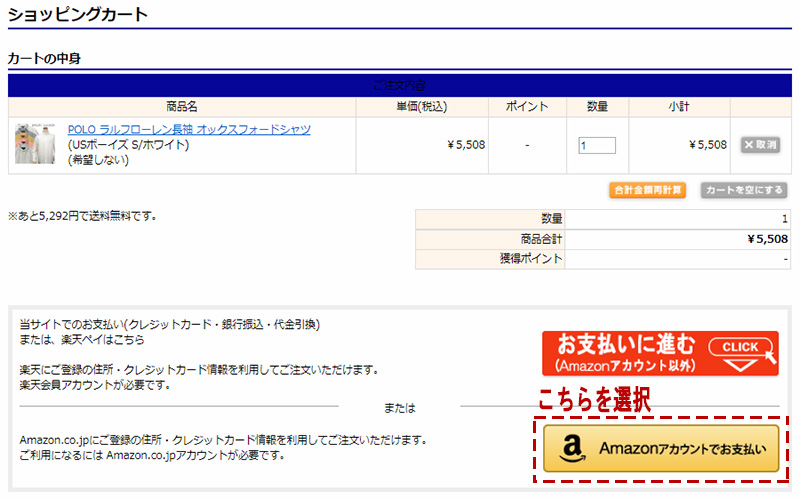Click the Amazon logo icon on the payment button

[572, 448]
